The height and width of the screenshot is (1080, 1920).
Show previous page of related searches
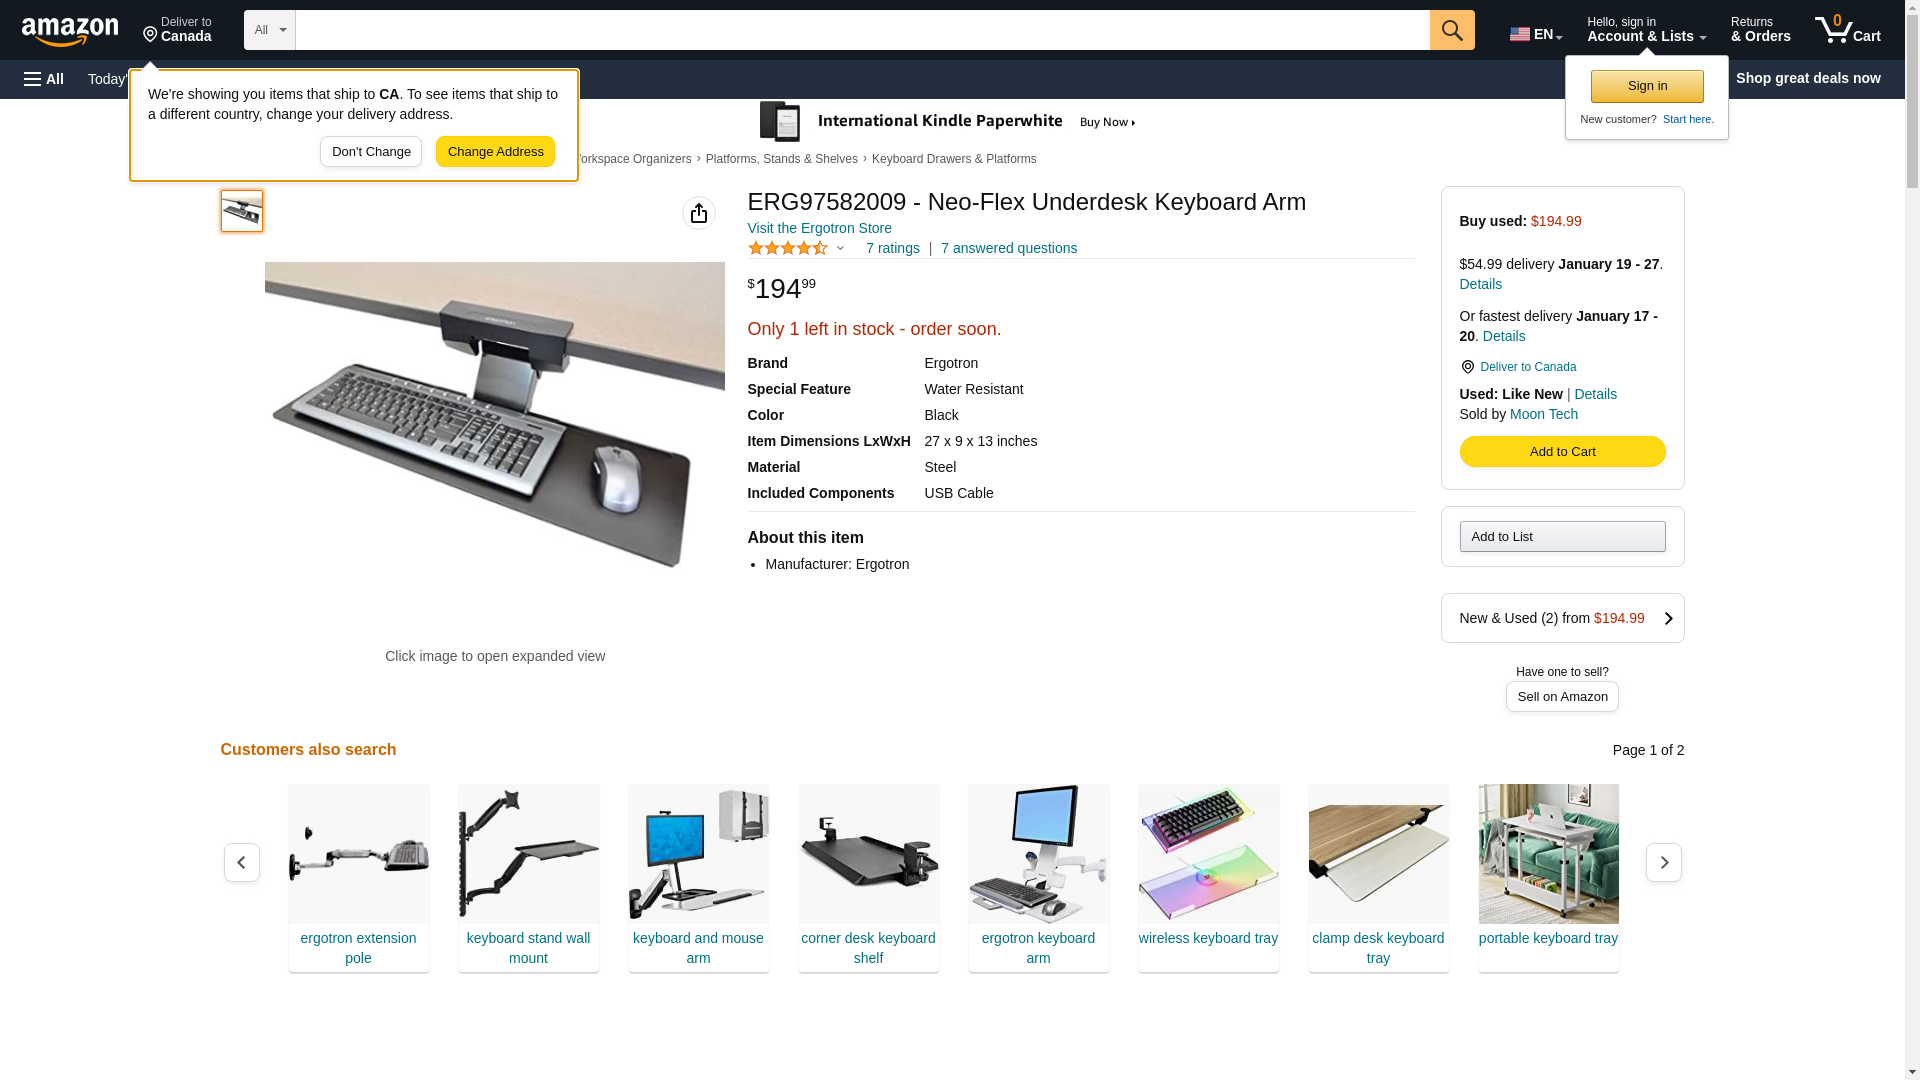242,862
